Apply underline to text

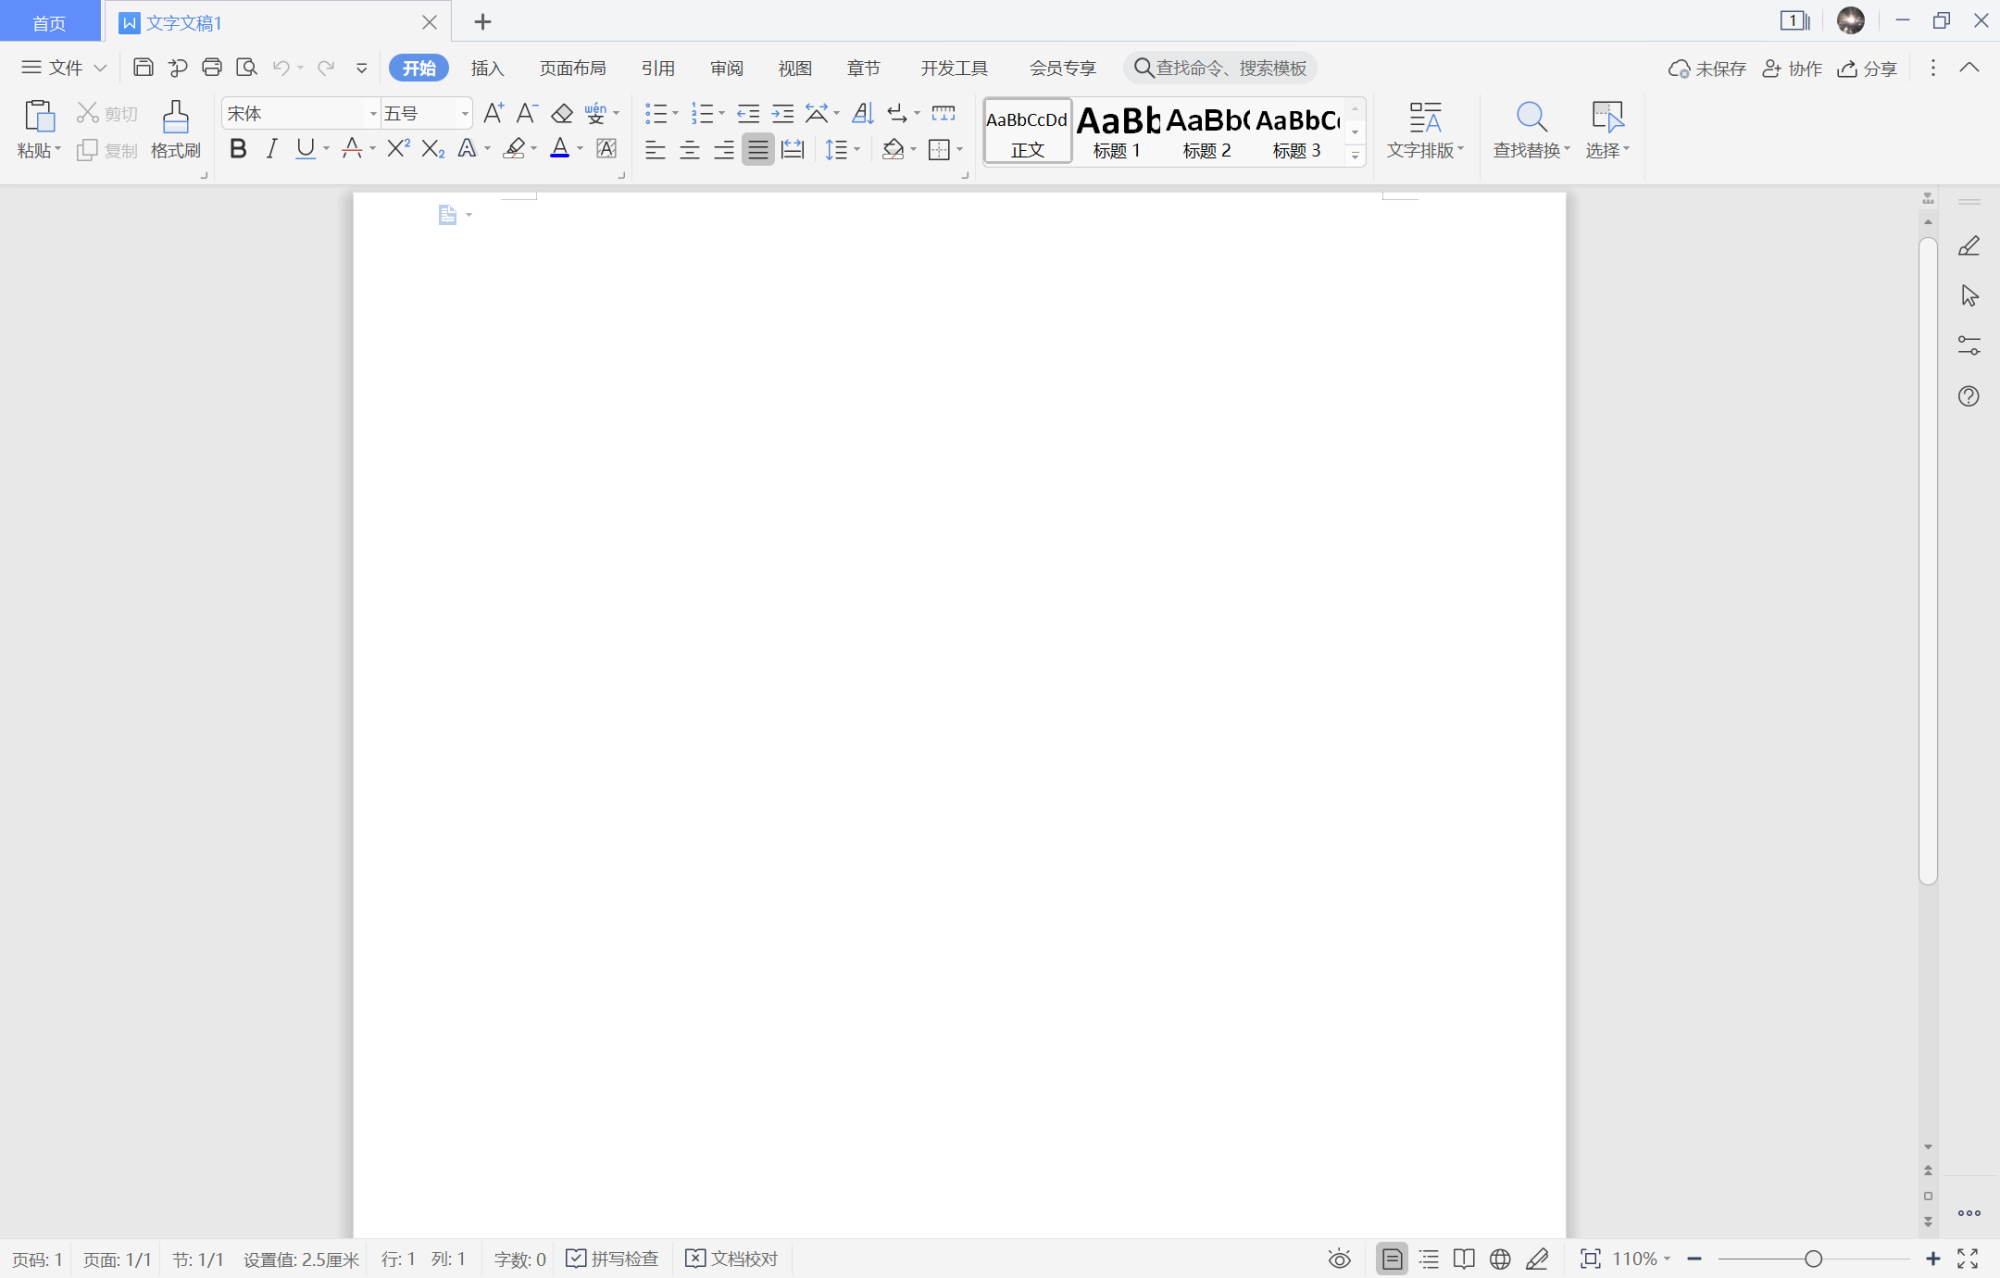point(304,148)
